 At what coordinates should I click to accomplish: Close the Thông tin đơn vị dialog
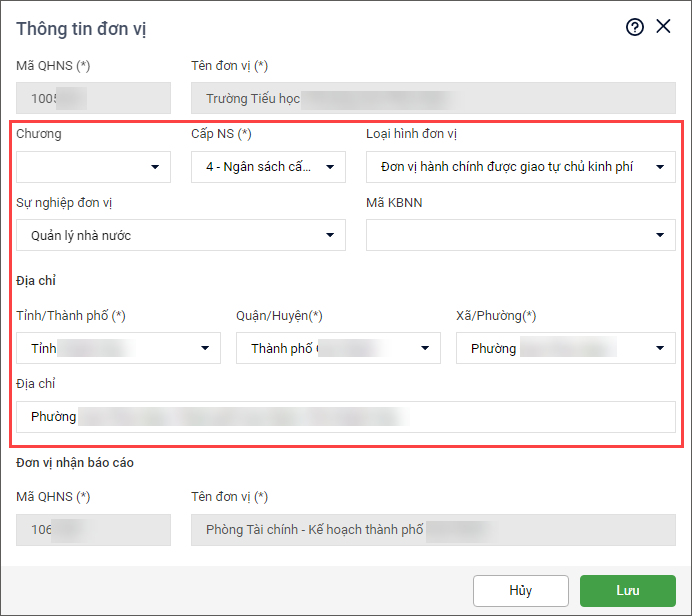pyautogui.click(x=663, y=28)
